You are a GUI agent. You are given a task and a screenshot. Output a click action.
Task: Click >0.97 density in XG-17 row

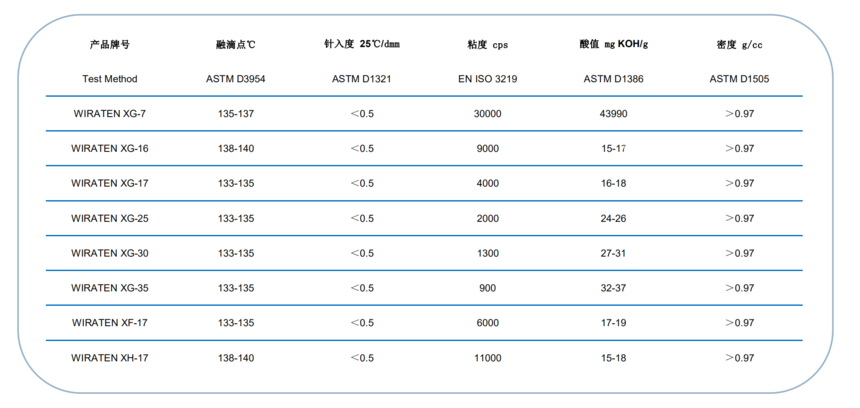[740, 183]
